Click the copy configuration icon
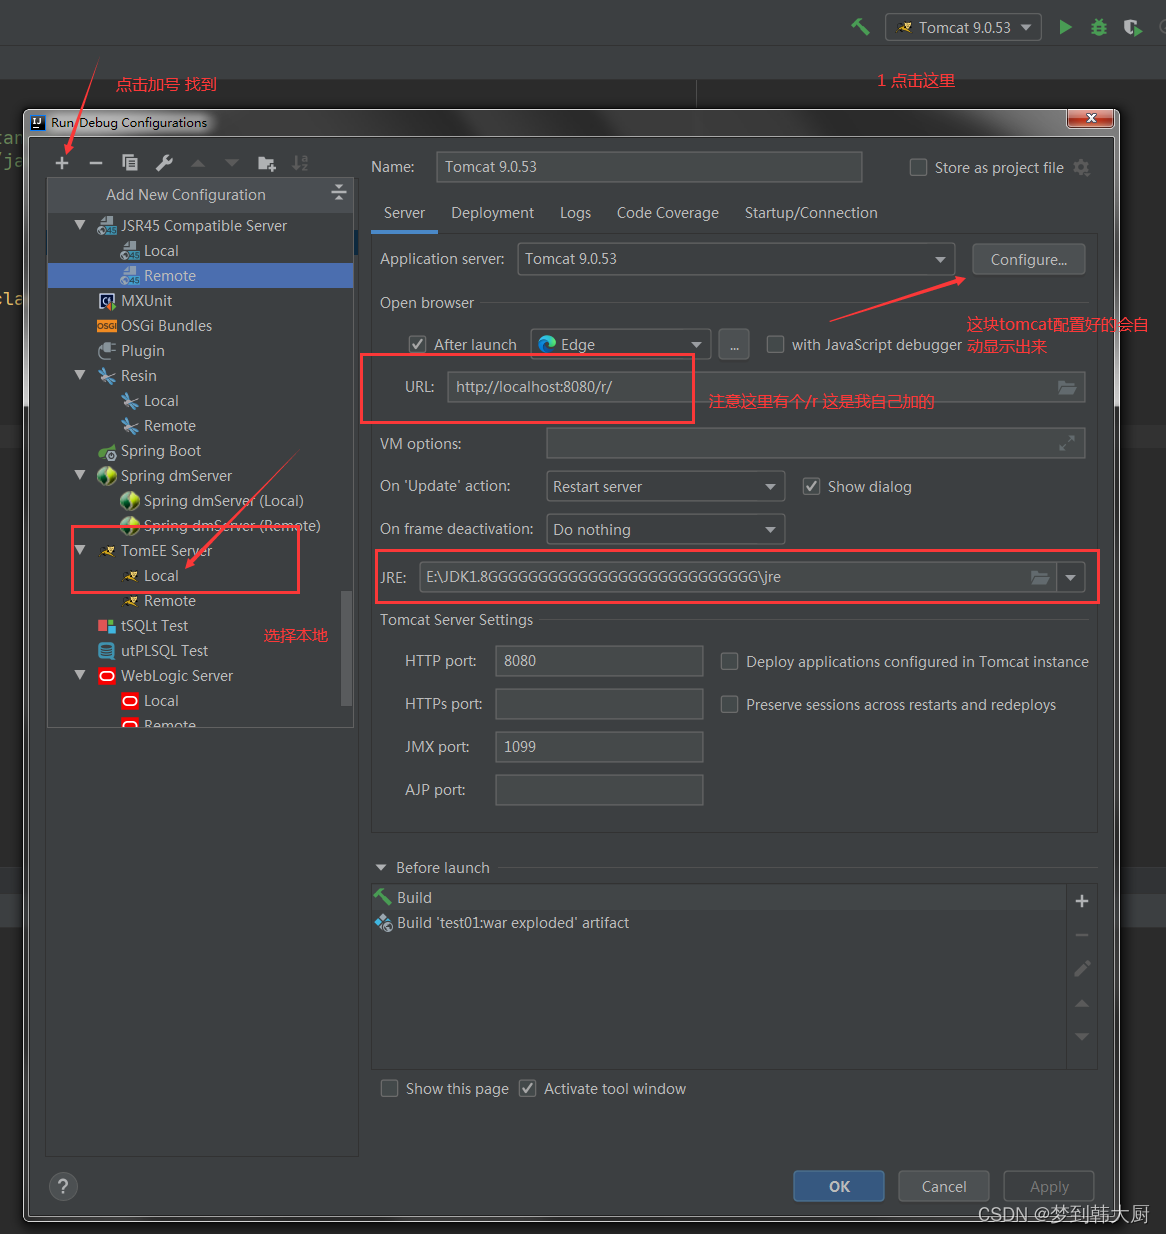1166x1234 pixels. [x=130, y=163]
